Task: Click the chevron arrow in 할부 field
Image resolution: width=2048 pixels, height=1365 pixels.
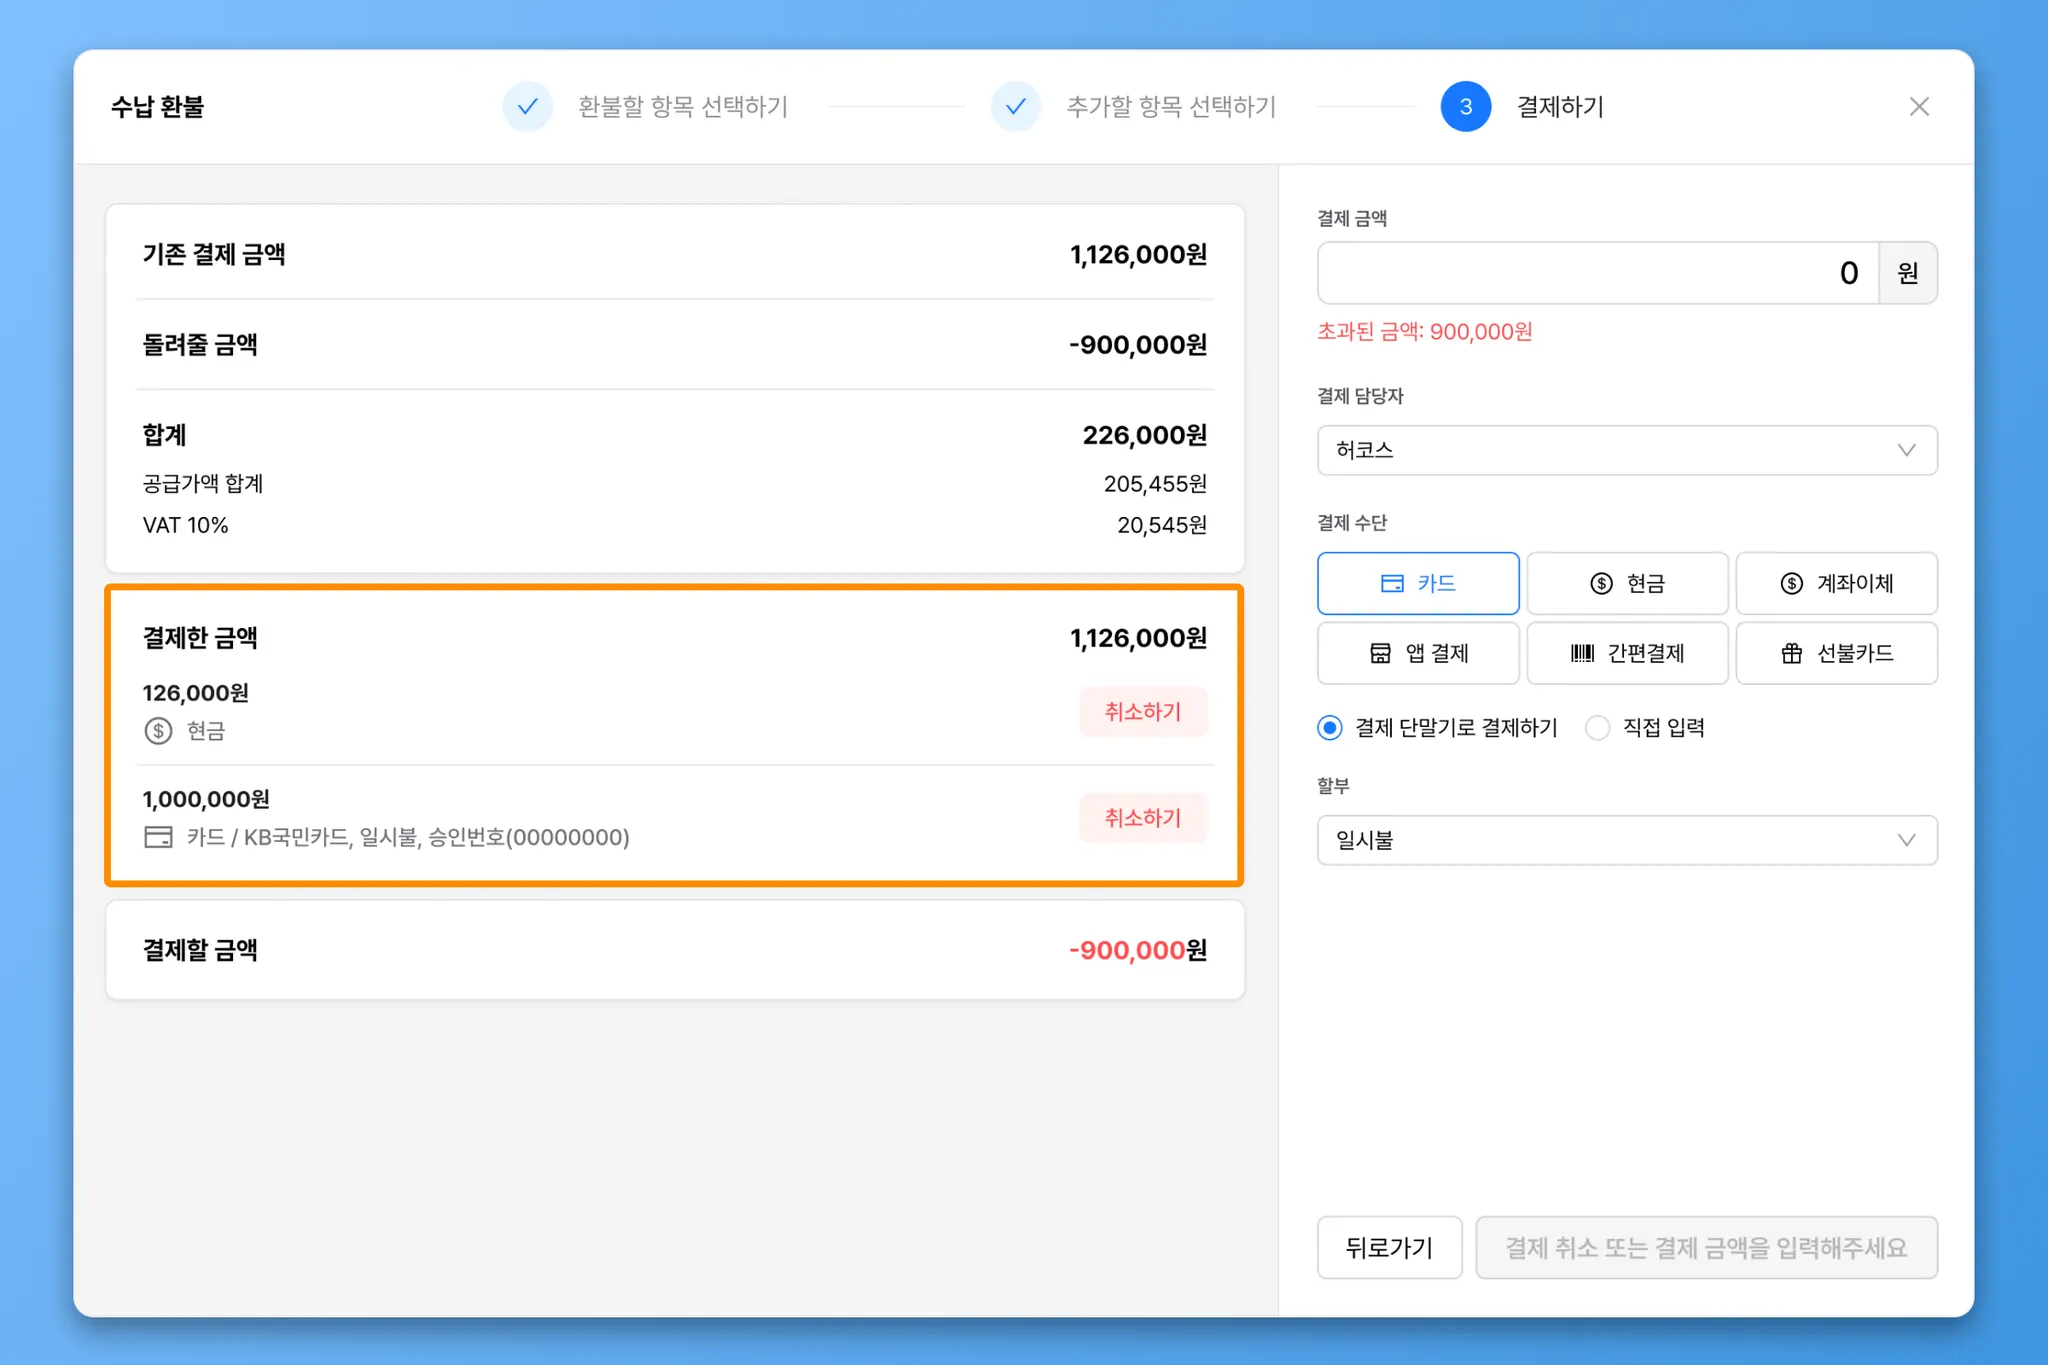Action: [x=1906, y=840]
